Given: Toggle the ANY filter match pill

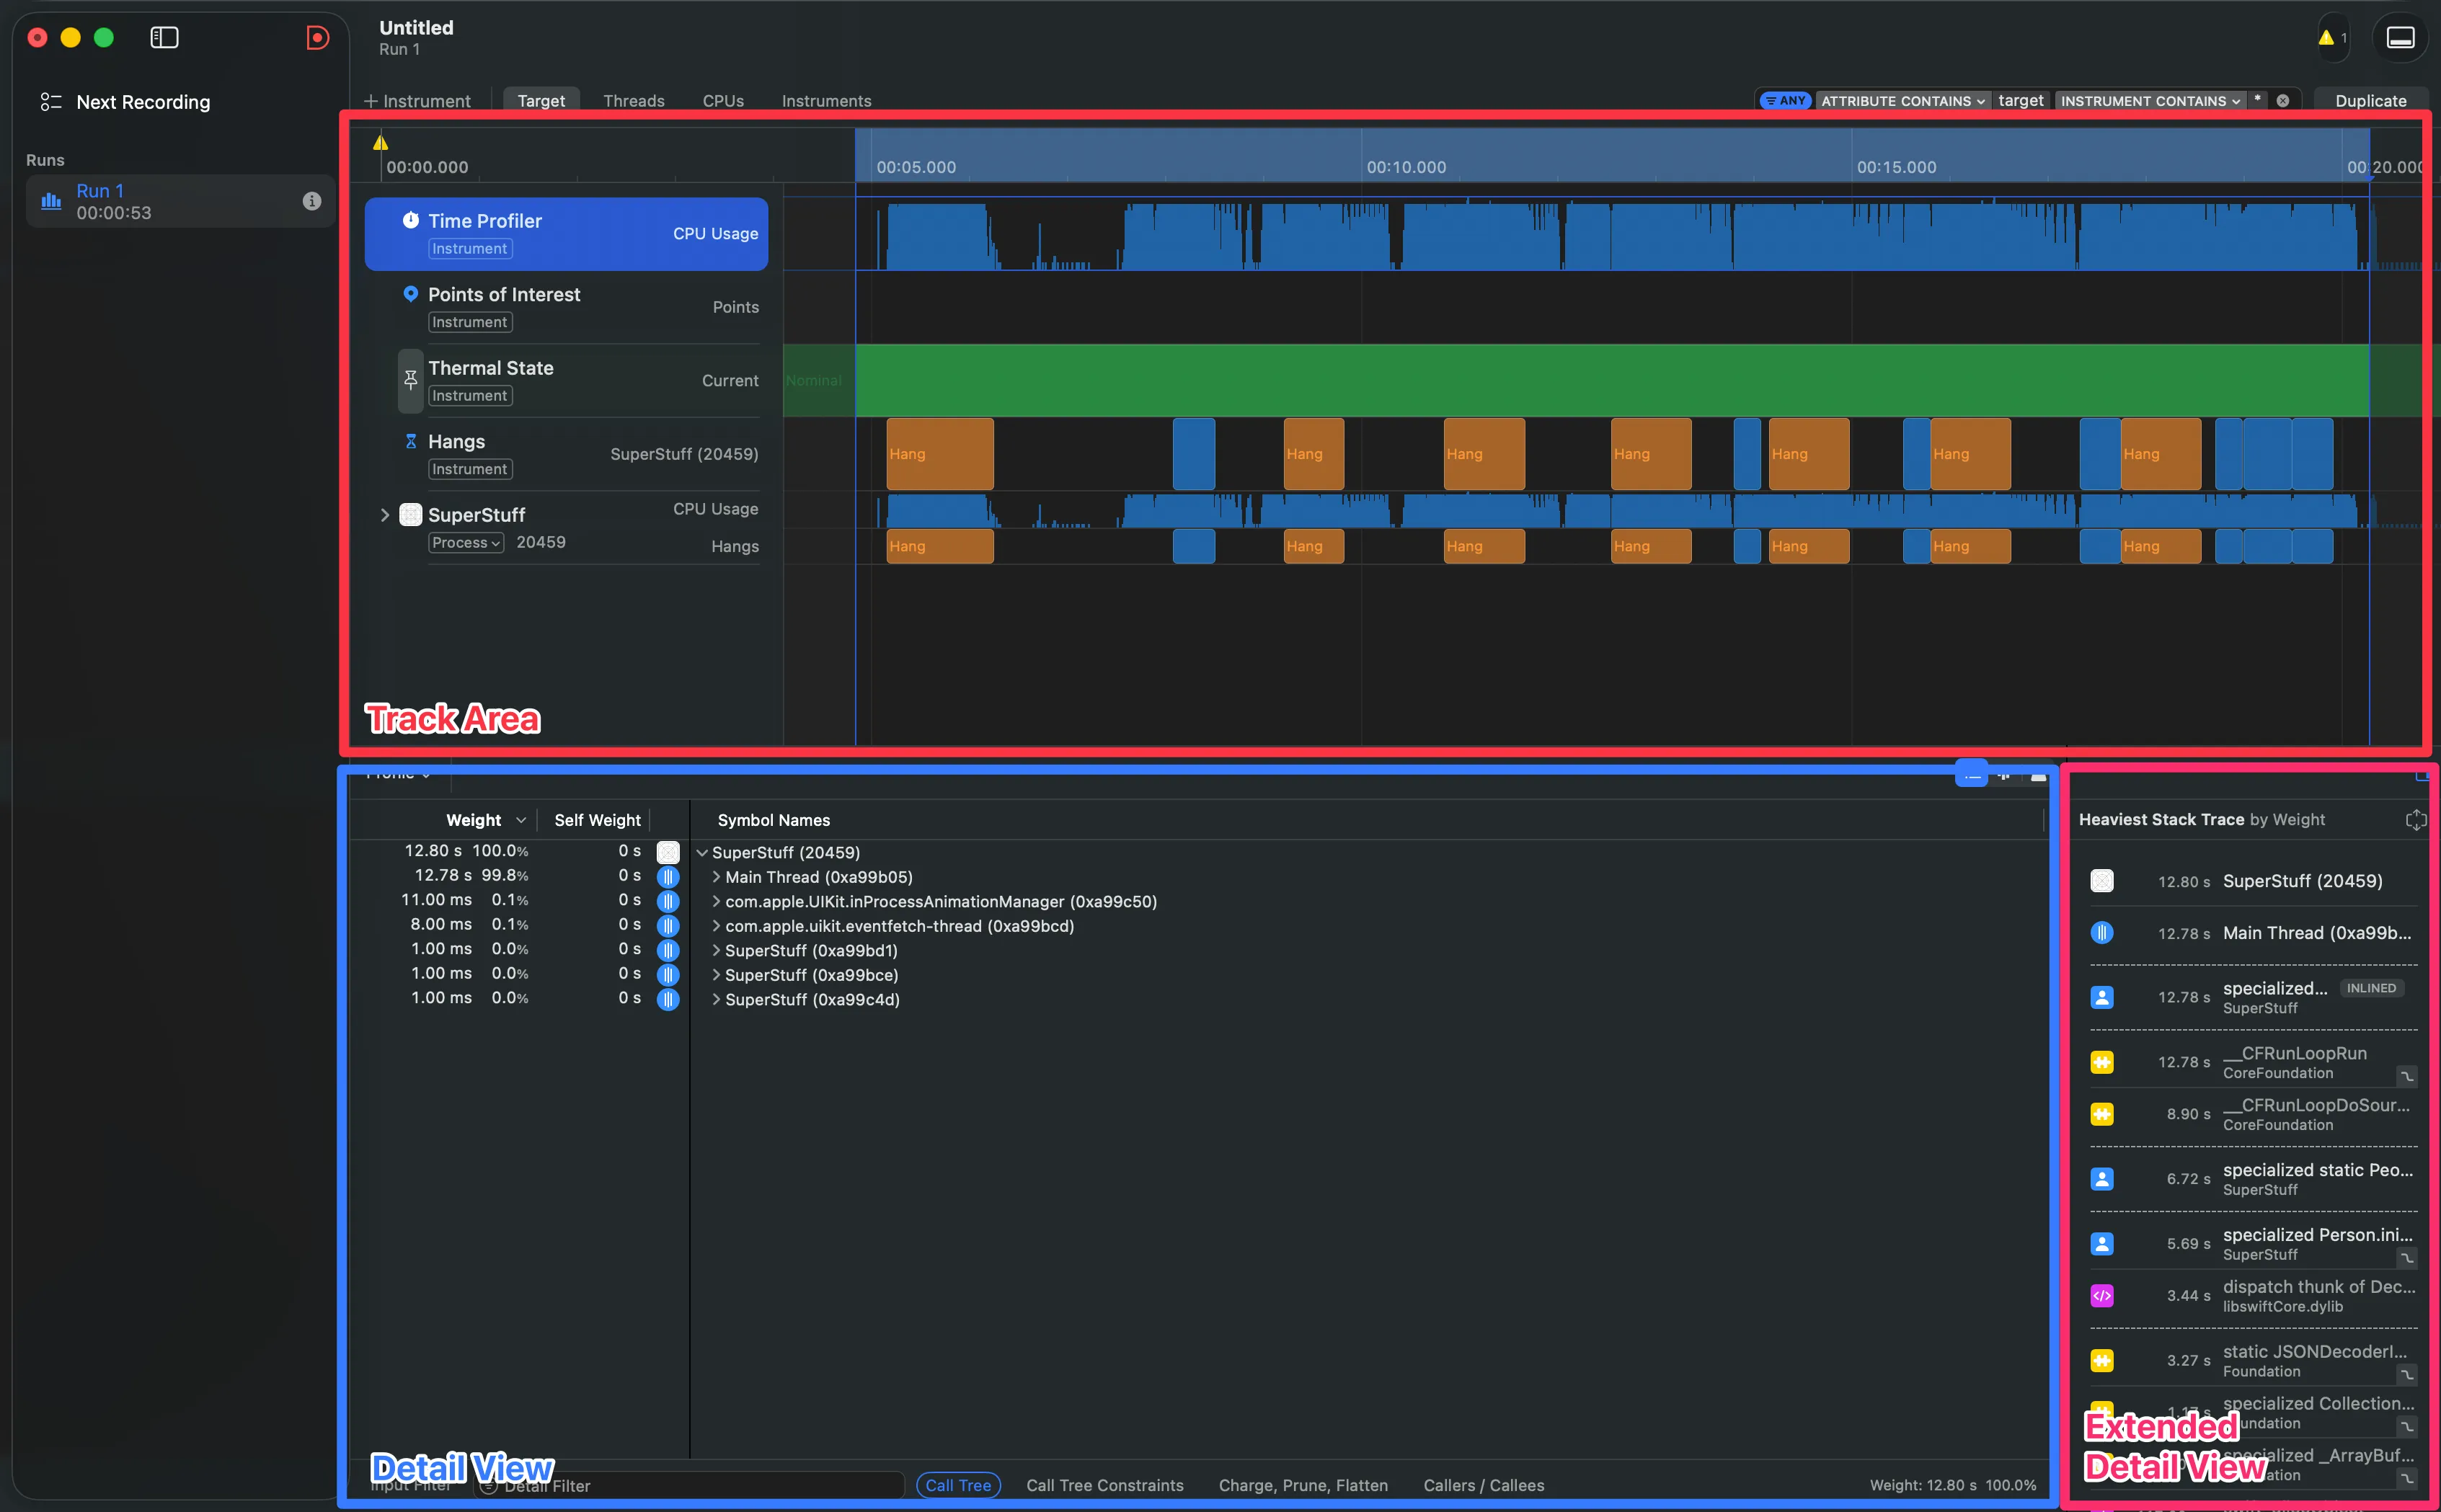Looking at the screenshot, I should pyautogui.click(x=1786, y=101).
